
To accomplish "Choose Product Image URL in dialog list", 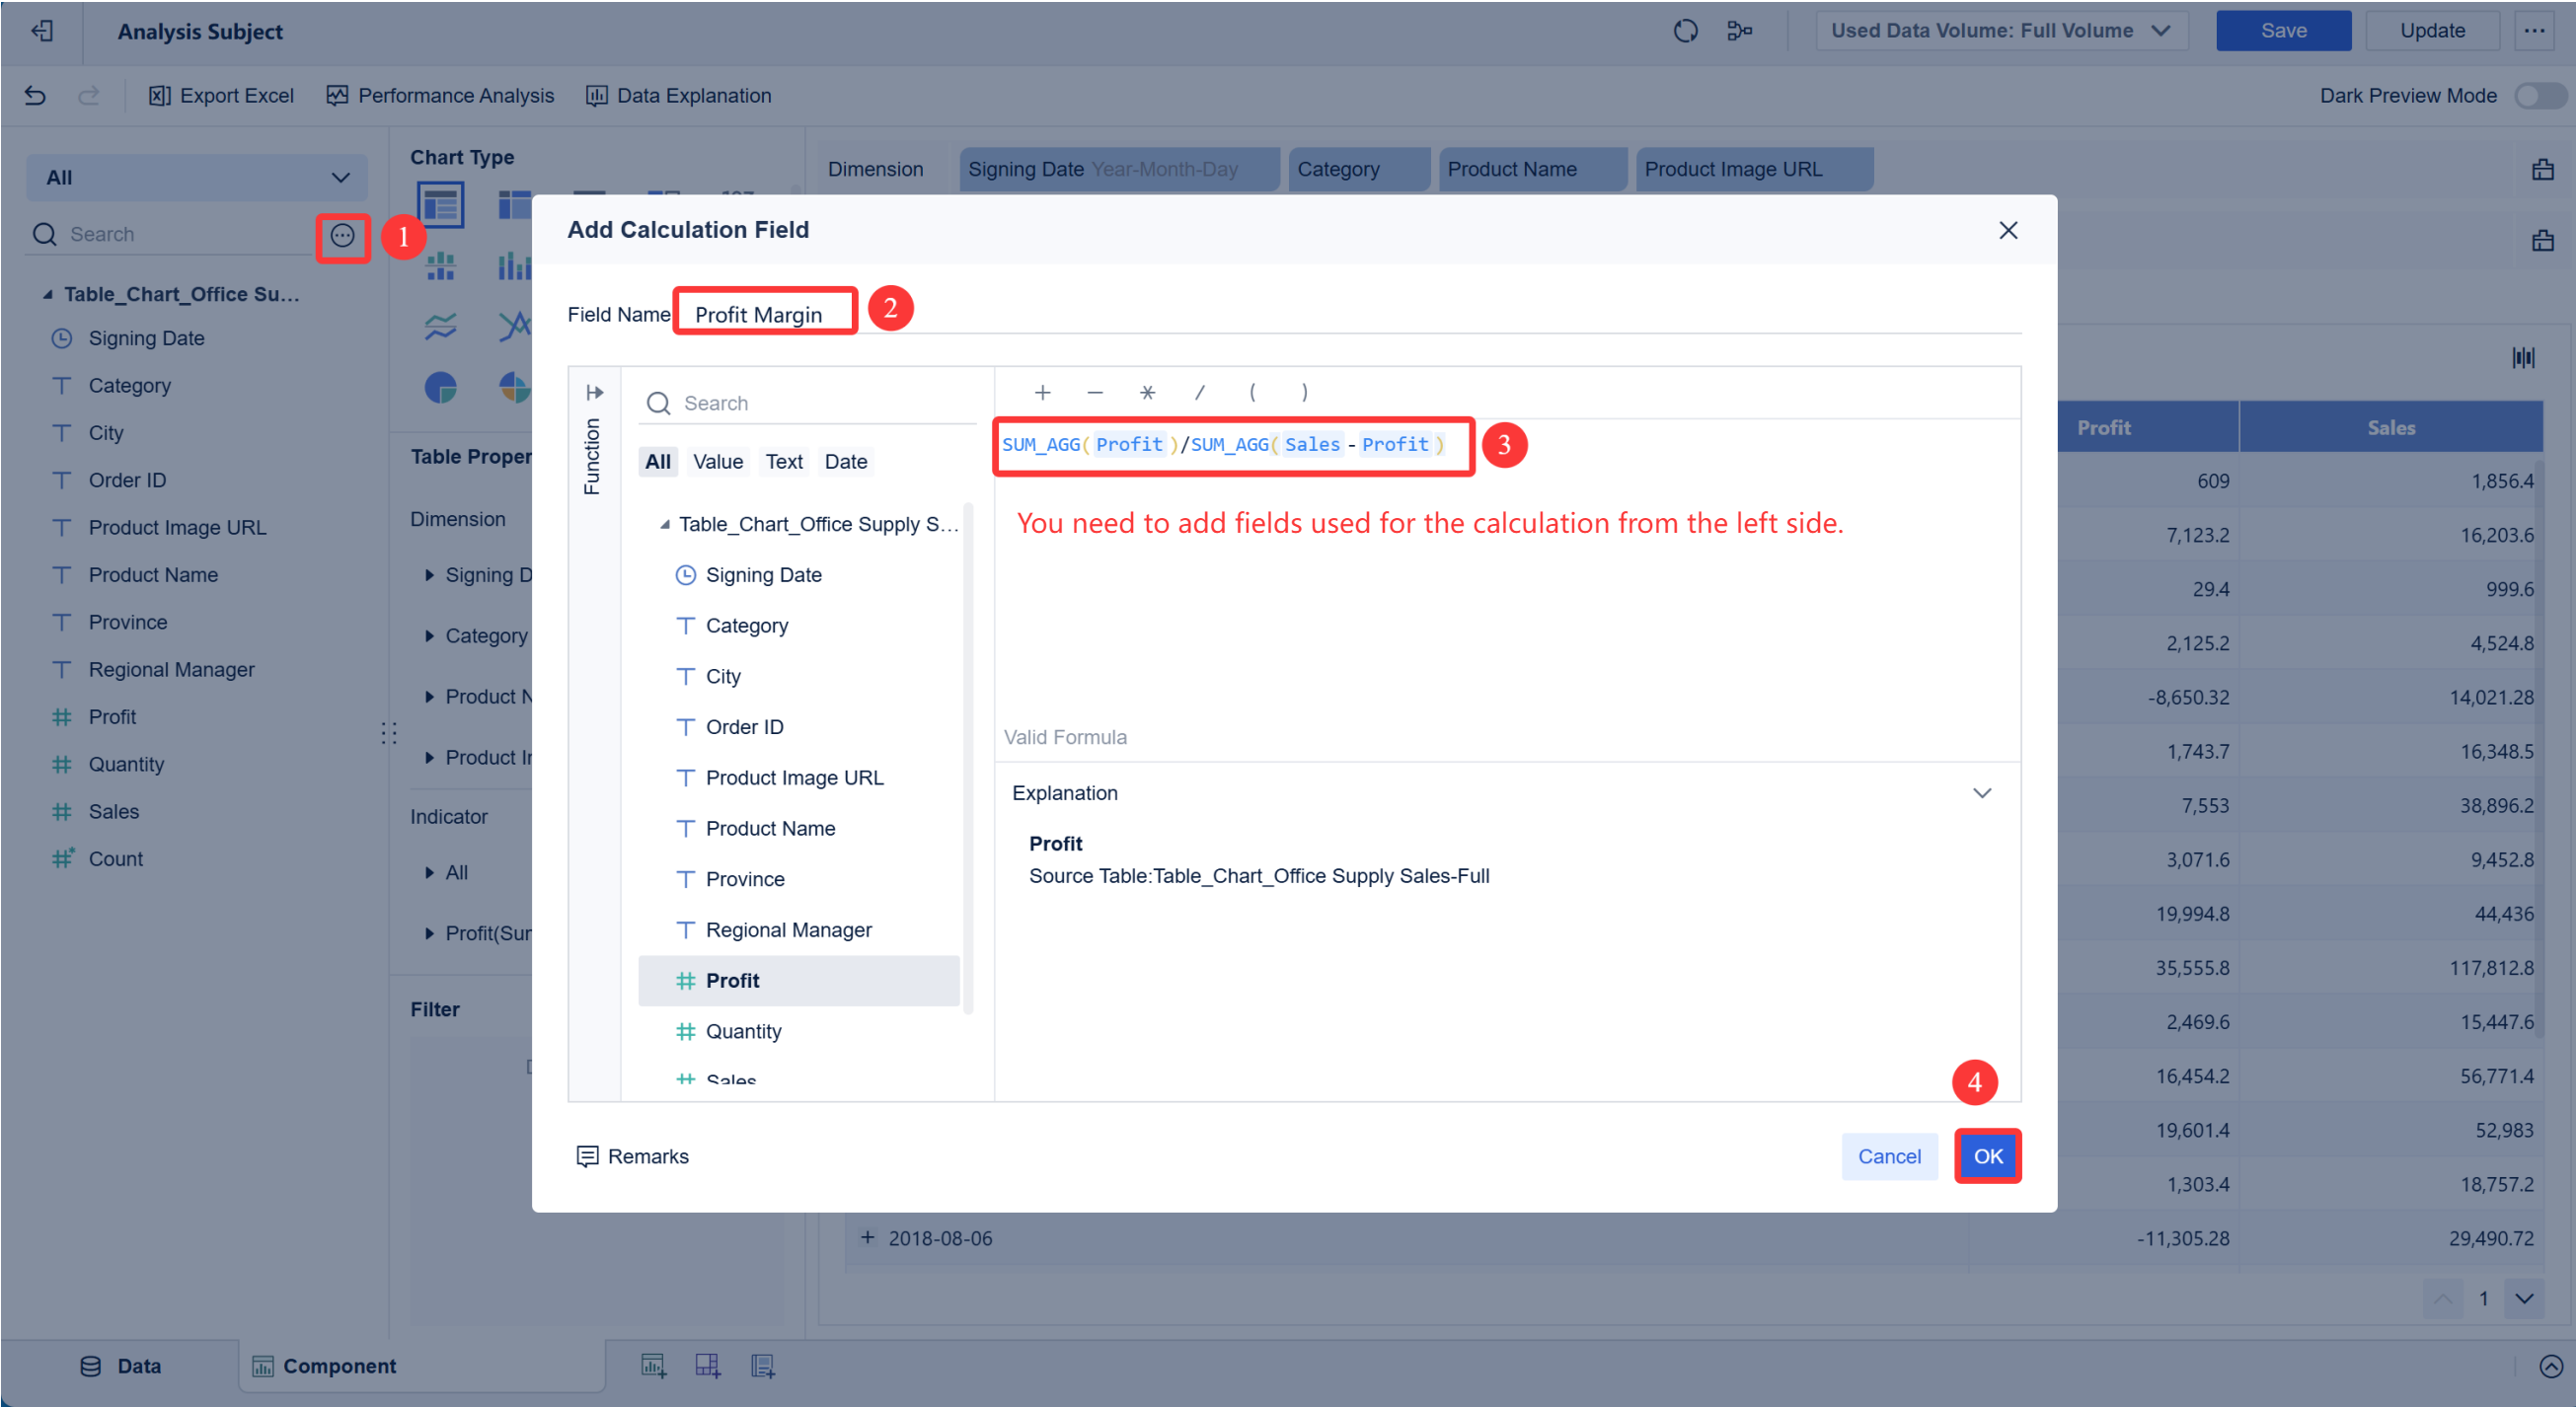I will (x=800, y=778).
